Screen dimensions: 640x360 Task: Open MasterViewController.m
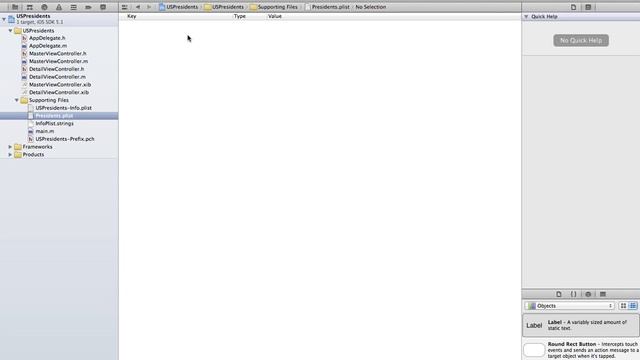58,61
